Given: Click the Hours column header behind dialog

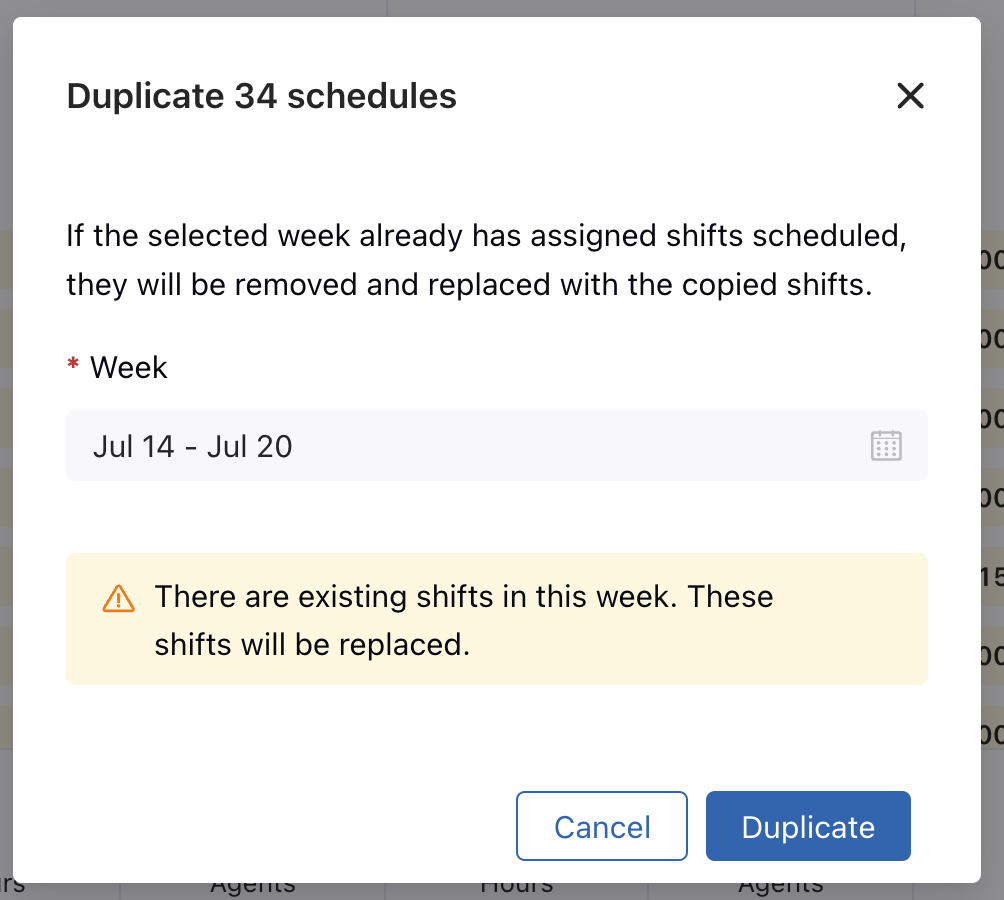Looking at the screenshot, I should click(x=517, y=888).
